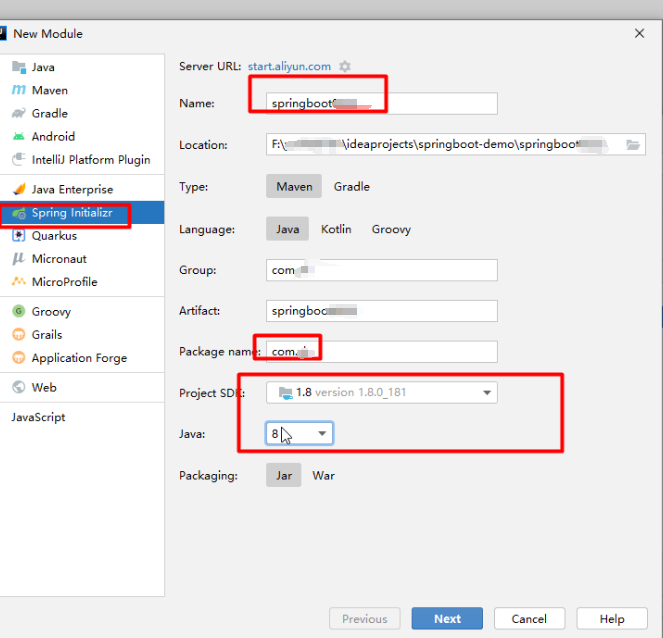Viewport: 663px width, 638px height.
Task: Click into the Name input field
Action: 382,104
